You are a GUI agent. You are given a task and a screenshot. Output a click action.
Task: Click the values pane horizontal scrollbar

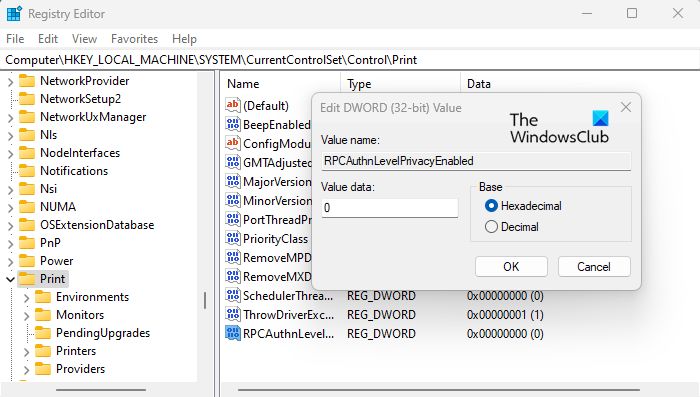(438, 390)
